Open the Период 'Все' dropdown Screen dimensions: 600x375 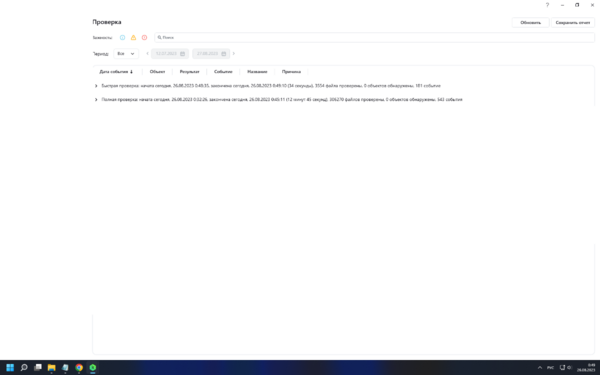coord(126,54)
